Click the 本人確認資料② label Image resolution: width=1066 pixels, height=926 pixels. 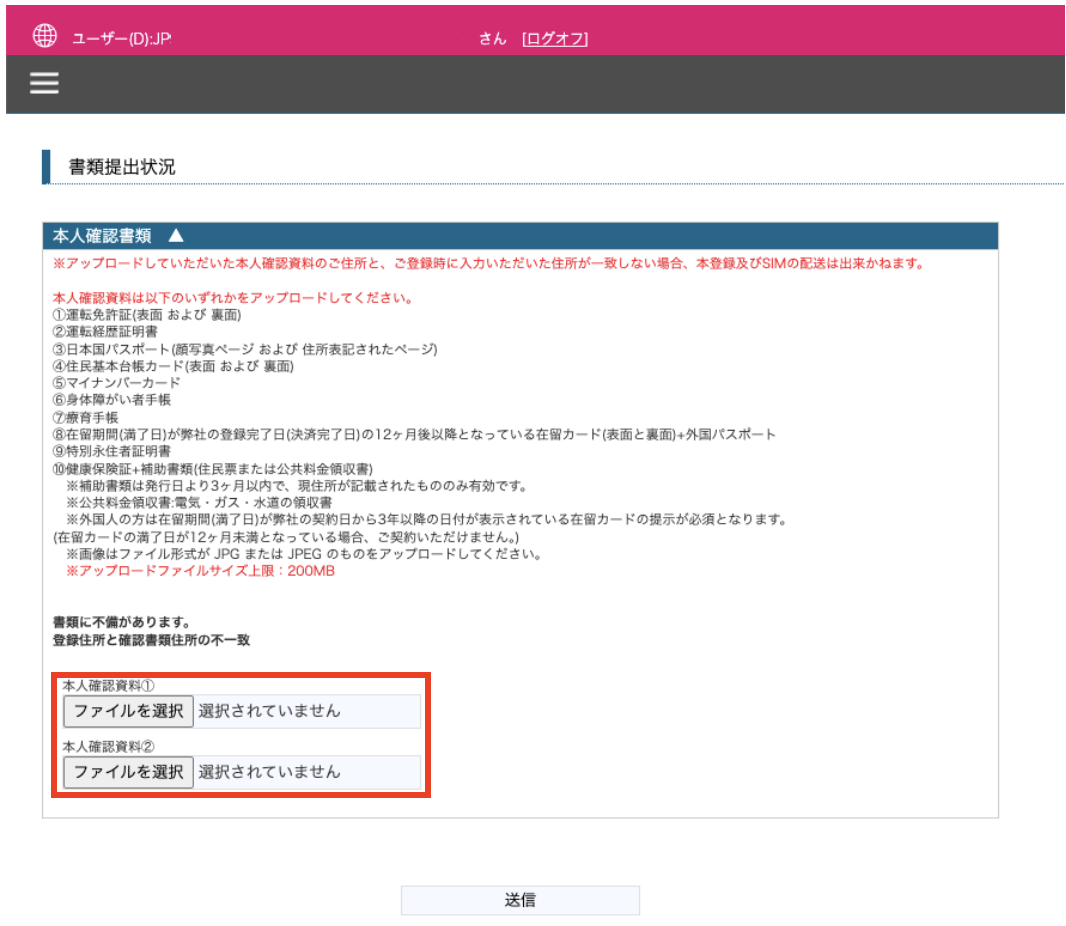(x=109, y=747)
